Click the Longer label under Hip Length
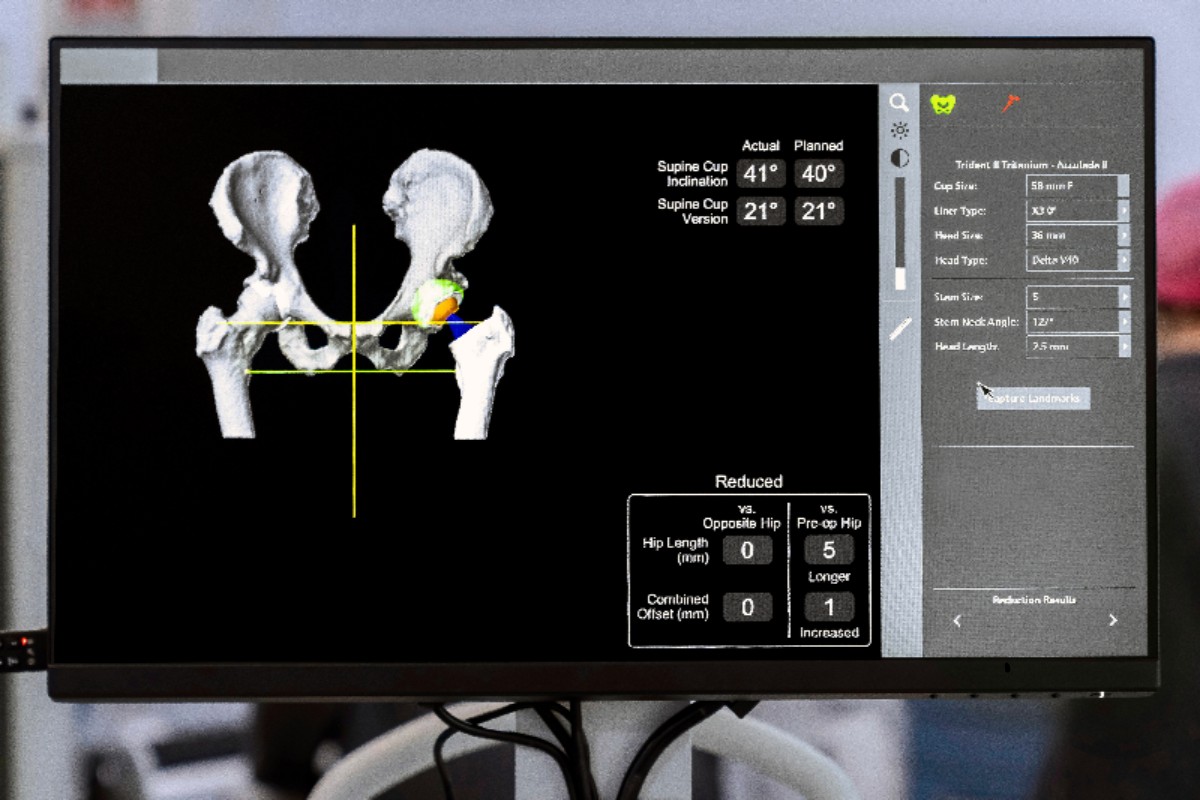 click(829, 577)
